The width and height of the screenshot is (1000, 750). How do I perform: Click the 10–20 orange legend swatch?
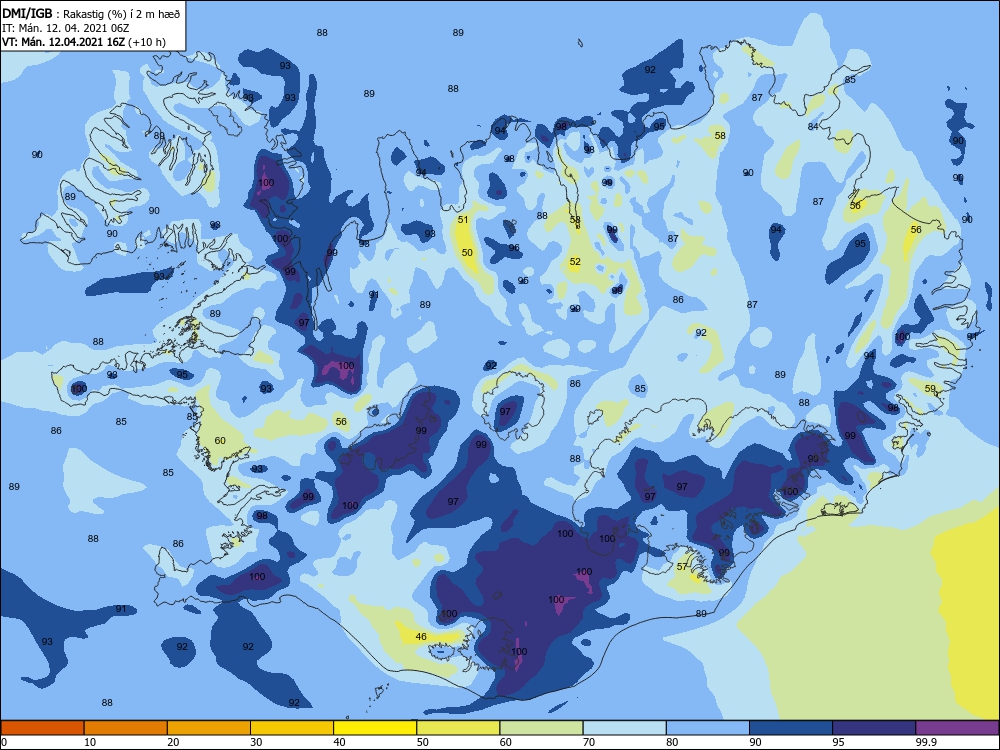coord(126,728)
